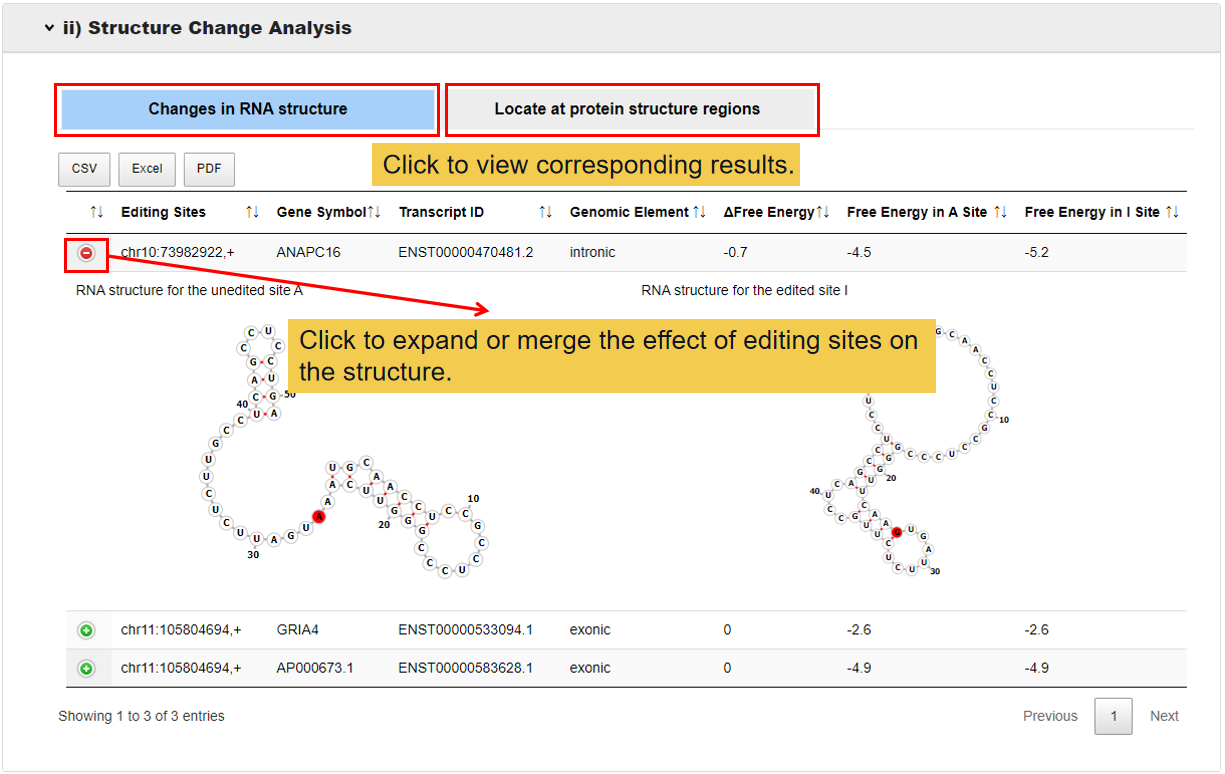
Task: Sort by Genomic Element column arrows
Action: pos(700,212)
